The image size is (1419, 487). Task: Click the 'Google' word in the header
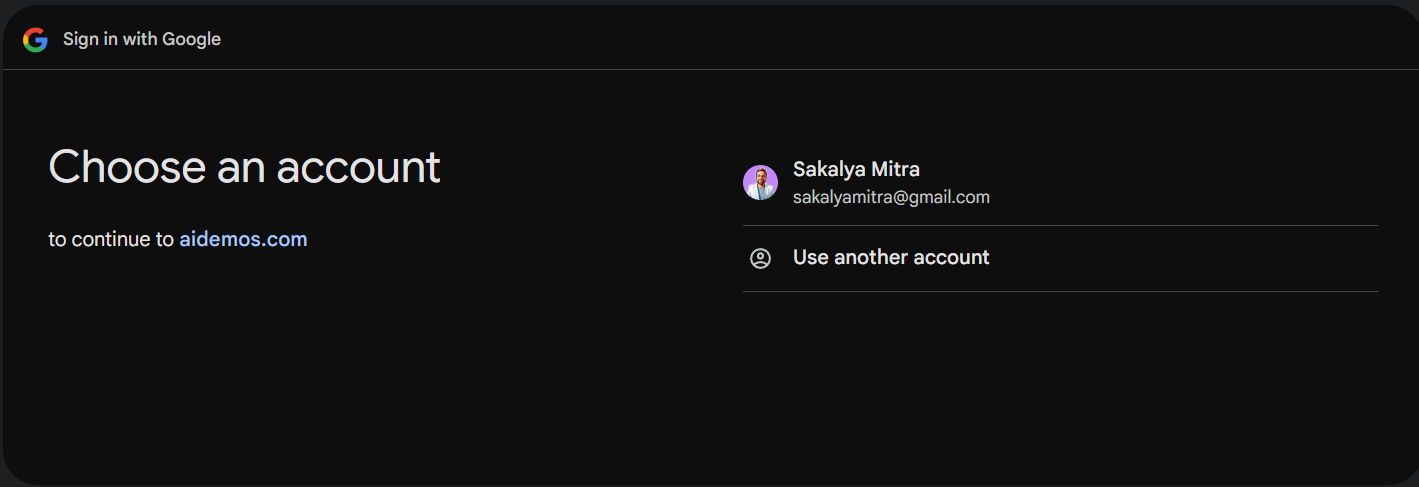click(192, 39)
